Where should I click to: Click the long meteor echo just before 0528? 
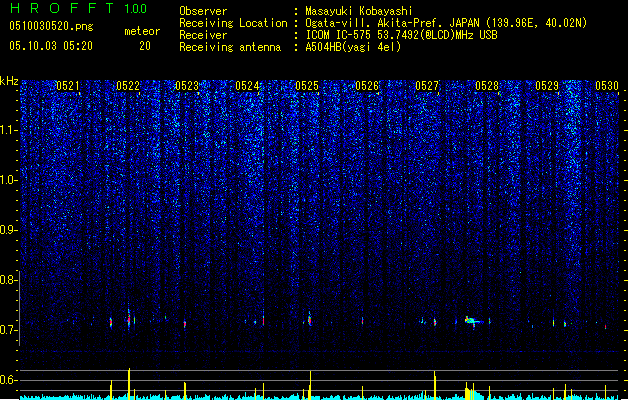[473, 321]
